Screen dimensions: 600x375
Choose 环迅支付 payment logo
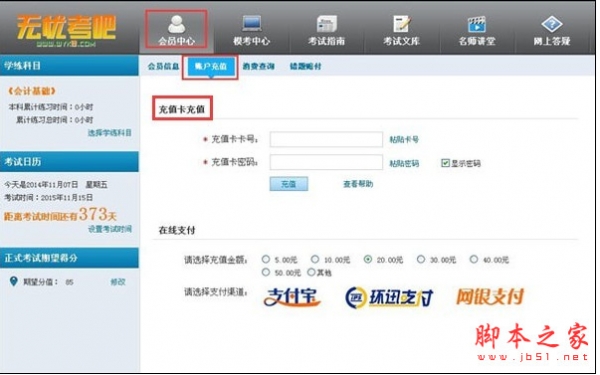coord(389,297)
